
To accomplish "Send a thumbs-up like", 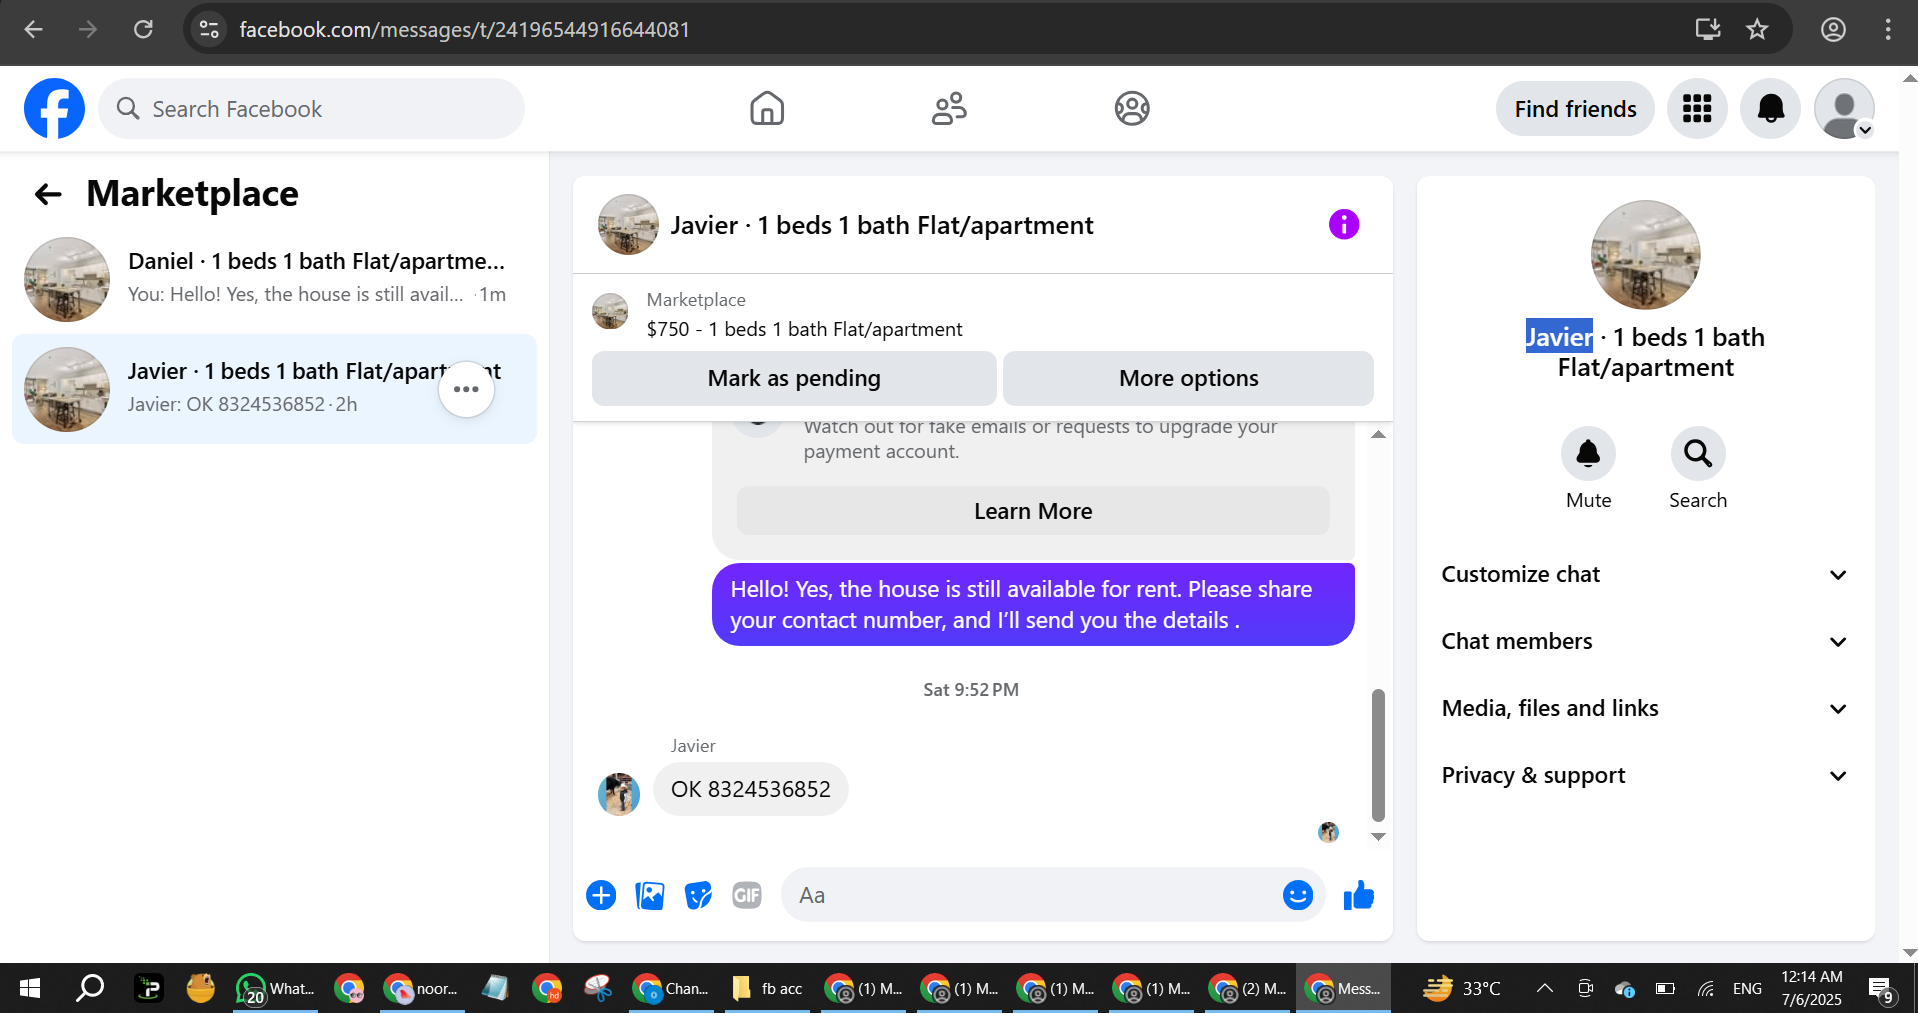I will click(1358, 895).
